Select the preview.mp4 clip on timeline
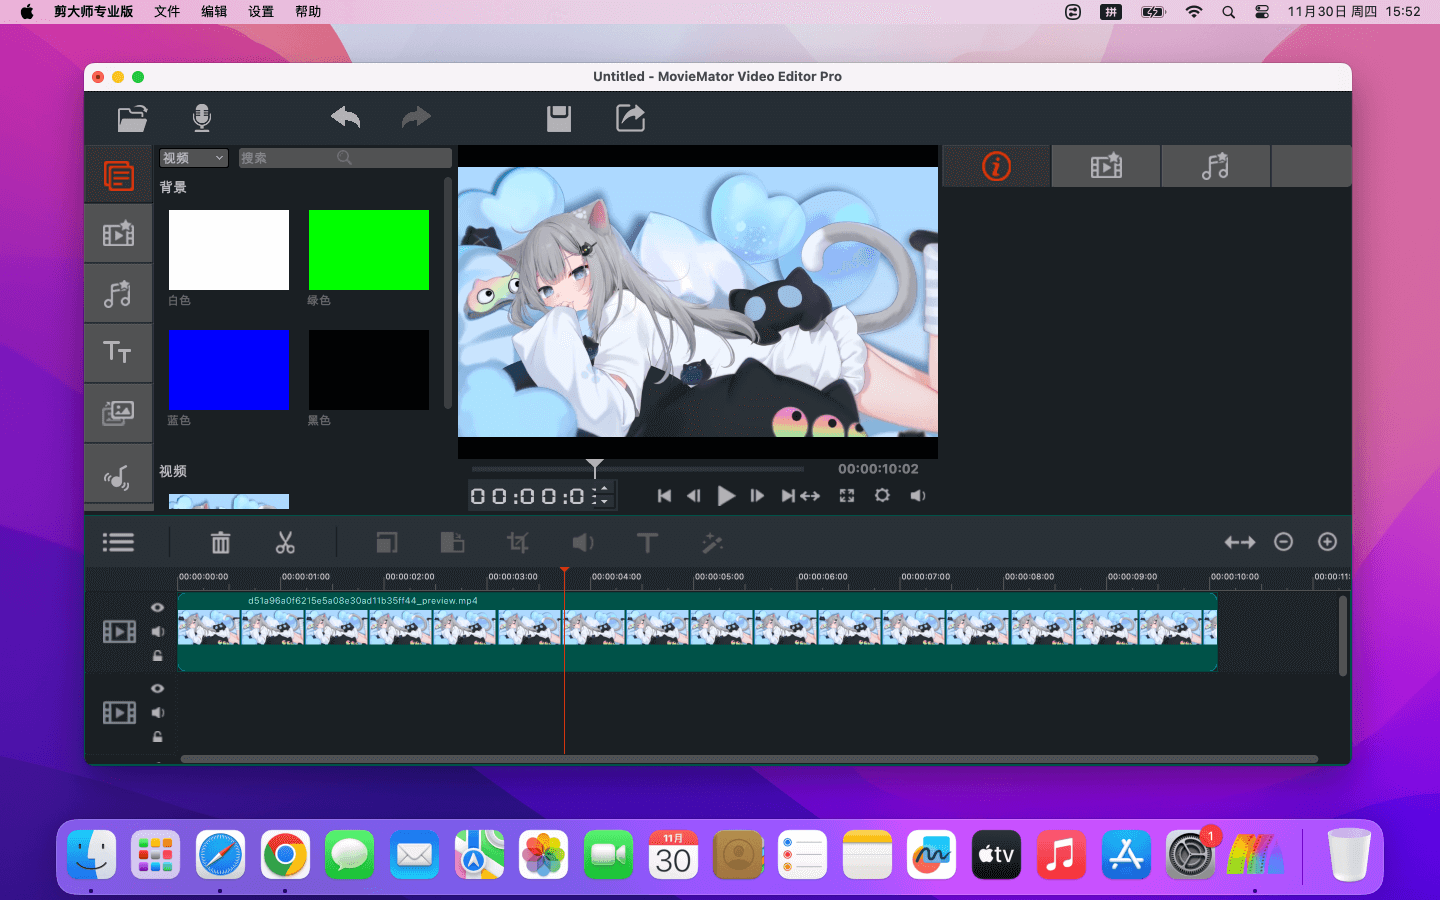Image resolution: width=1440 pixels, height=900 pixels. (x=697, y=632)
